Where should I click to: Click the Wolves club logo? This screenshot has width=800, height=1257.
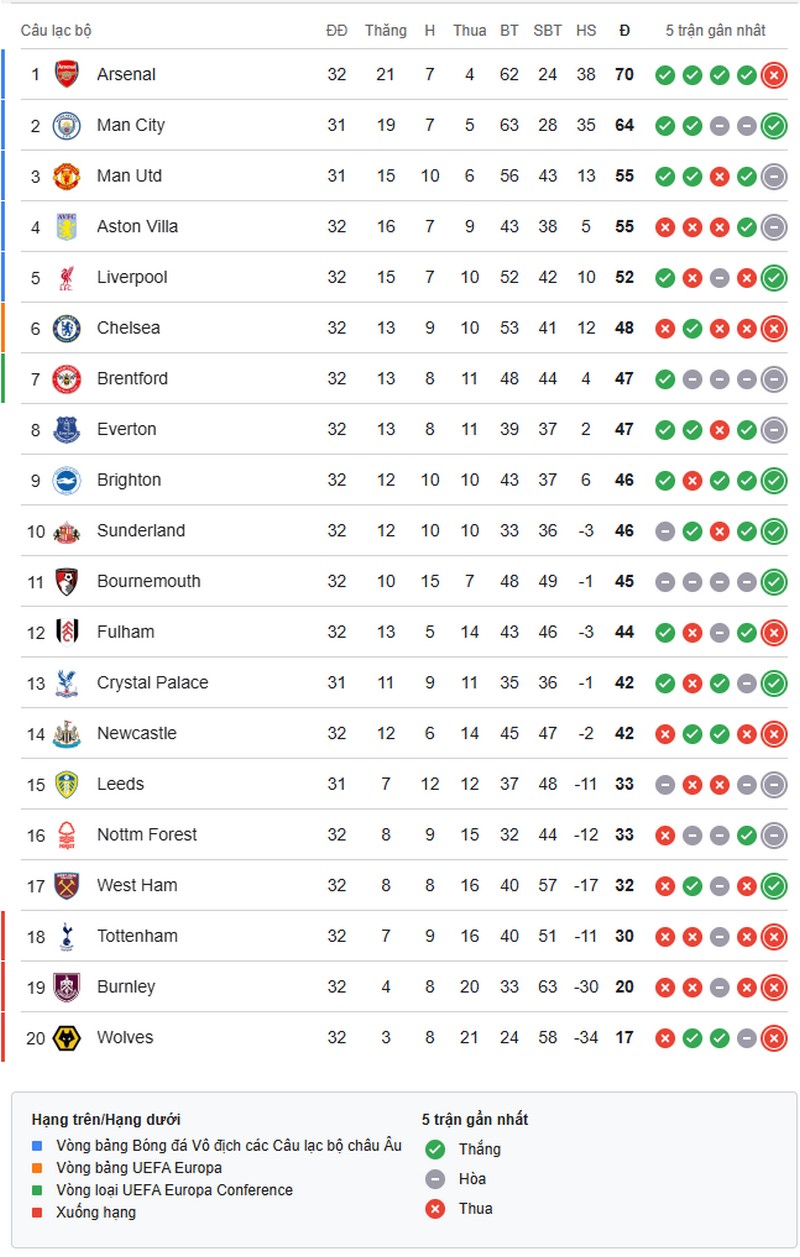coord(66,1038)
